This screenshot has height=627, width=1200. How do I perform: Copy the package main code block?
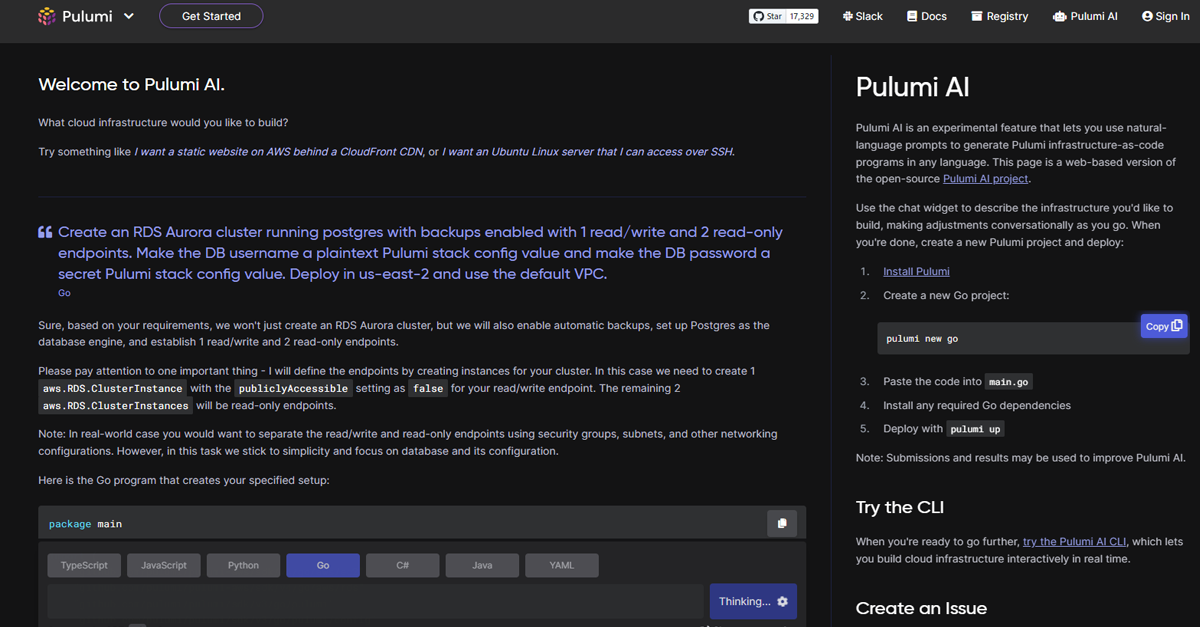tap(782, 523)
